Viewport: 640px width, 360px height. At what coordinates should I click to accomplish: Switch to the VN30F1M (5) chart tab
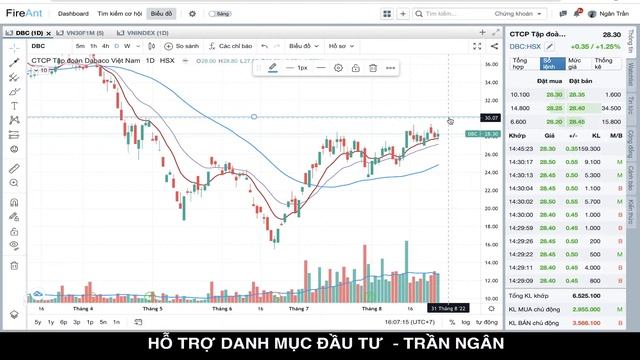[x=85, y=33]
